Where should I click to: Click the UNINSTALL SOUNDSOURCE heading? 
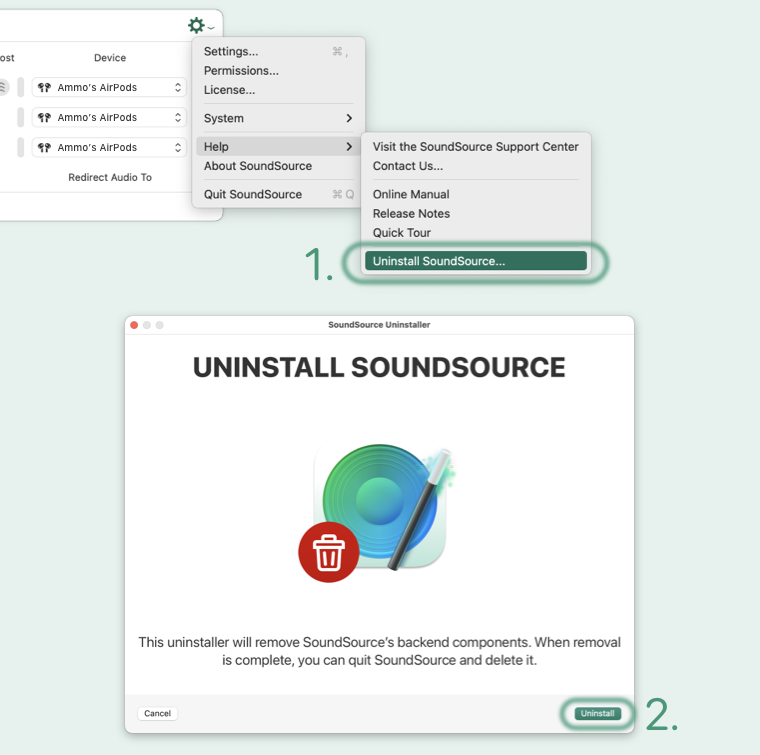(x=379, y=367)
